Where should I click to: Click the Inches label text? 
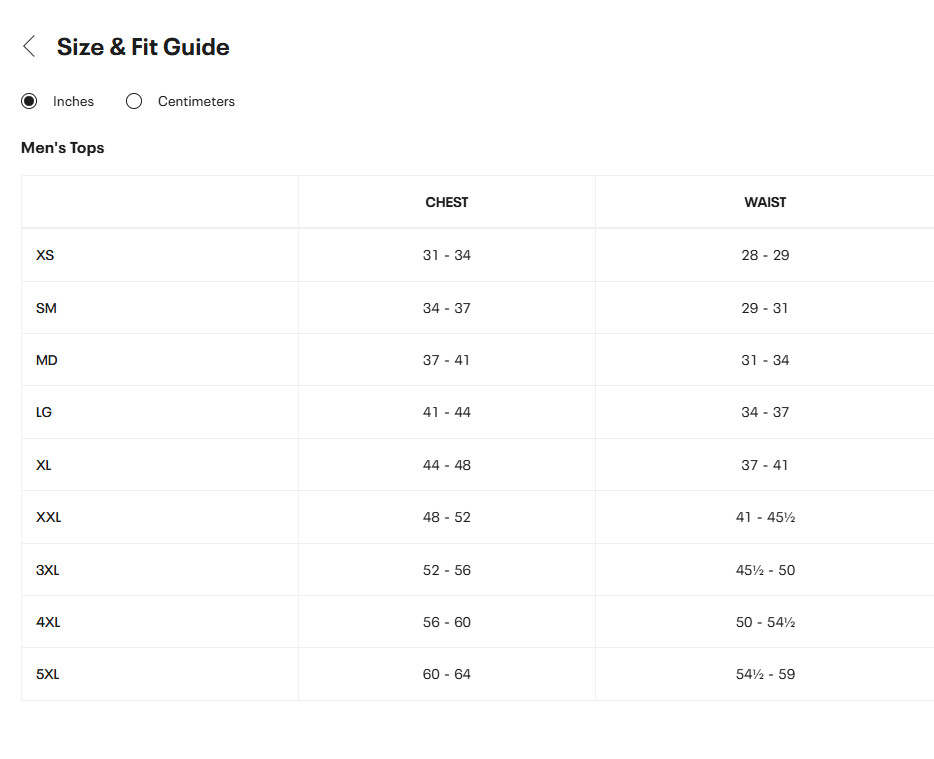click(73, 102)
